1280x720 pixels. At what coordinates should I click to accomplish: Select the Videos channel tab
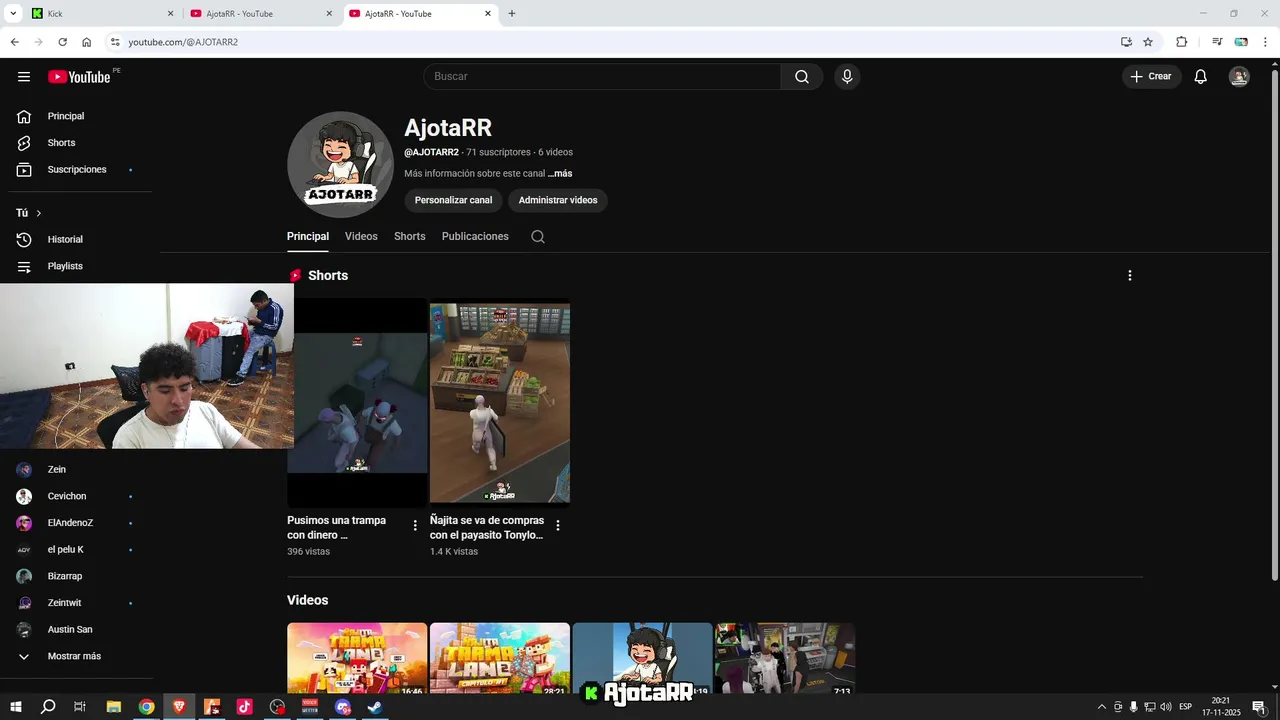click(361, 237)
